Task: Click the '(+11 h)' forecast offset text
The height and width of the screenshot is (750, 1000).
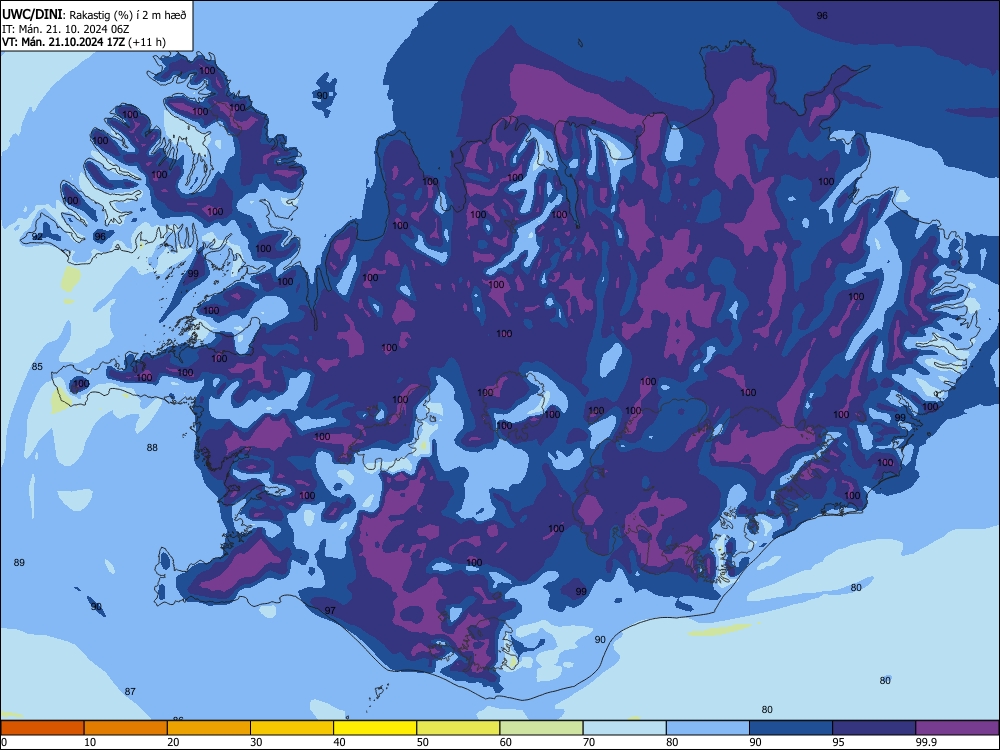Action: [x=147, y=42]
